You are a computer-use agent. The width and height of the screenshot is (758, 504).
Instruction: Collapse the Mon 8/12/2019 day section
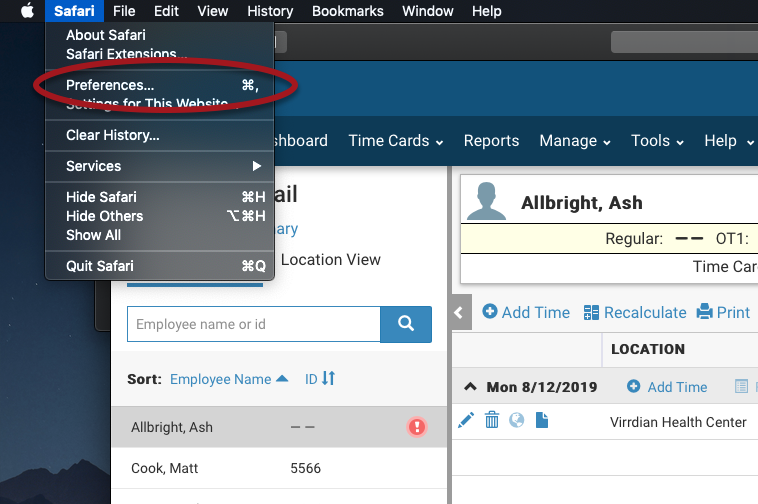[x=470, y=387]
